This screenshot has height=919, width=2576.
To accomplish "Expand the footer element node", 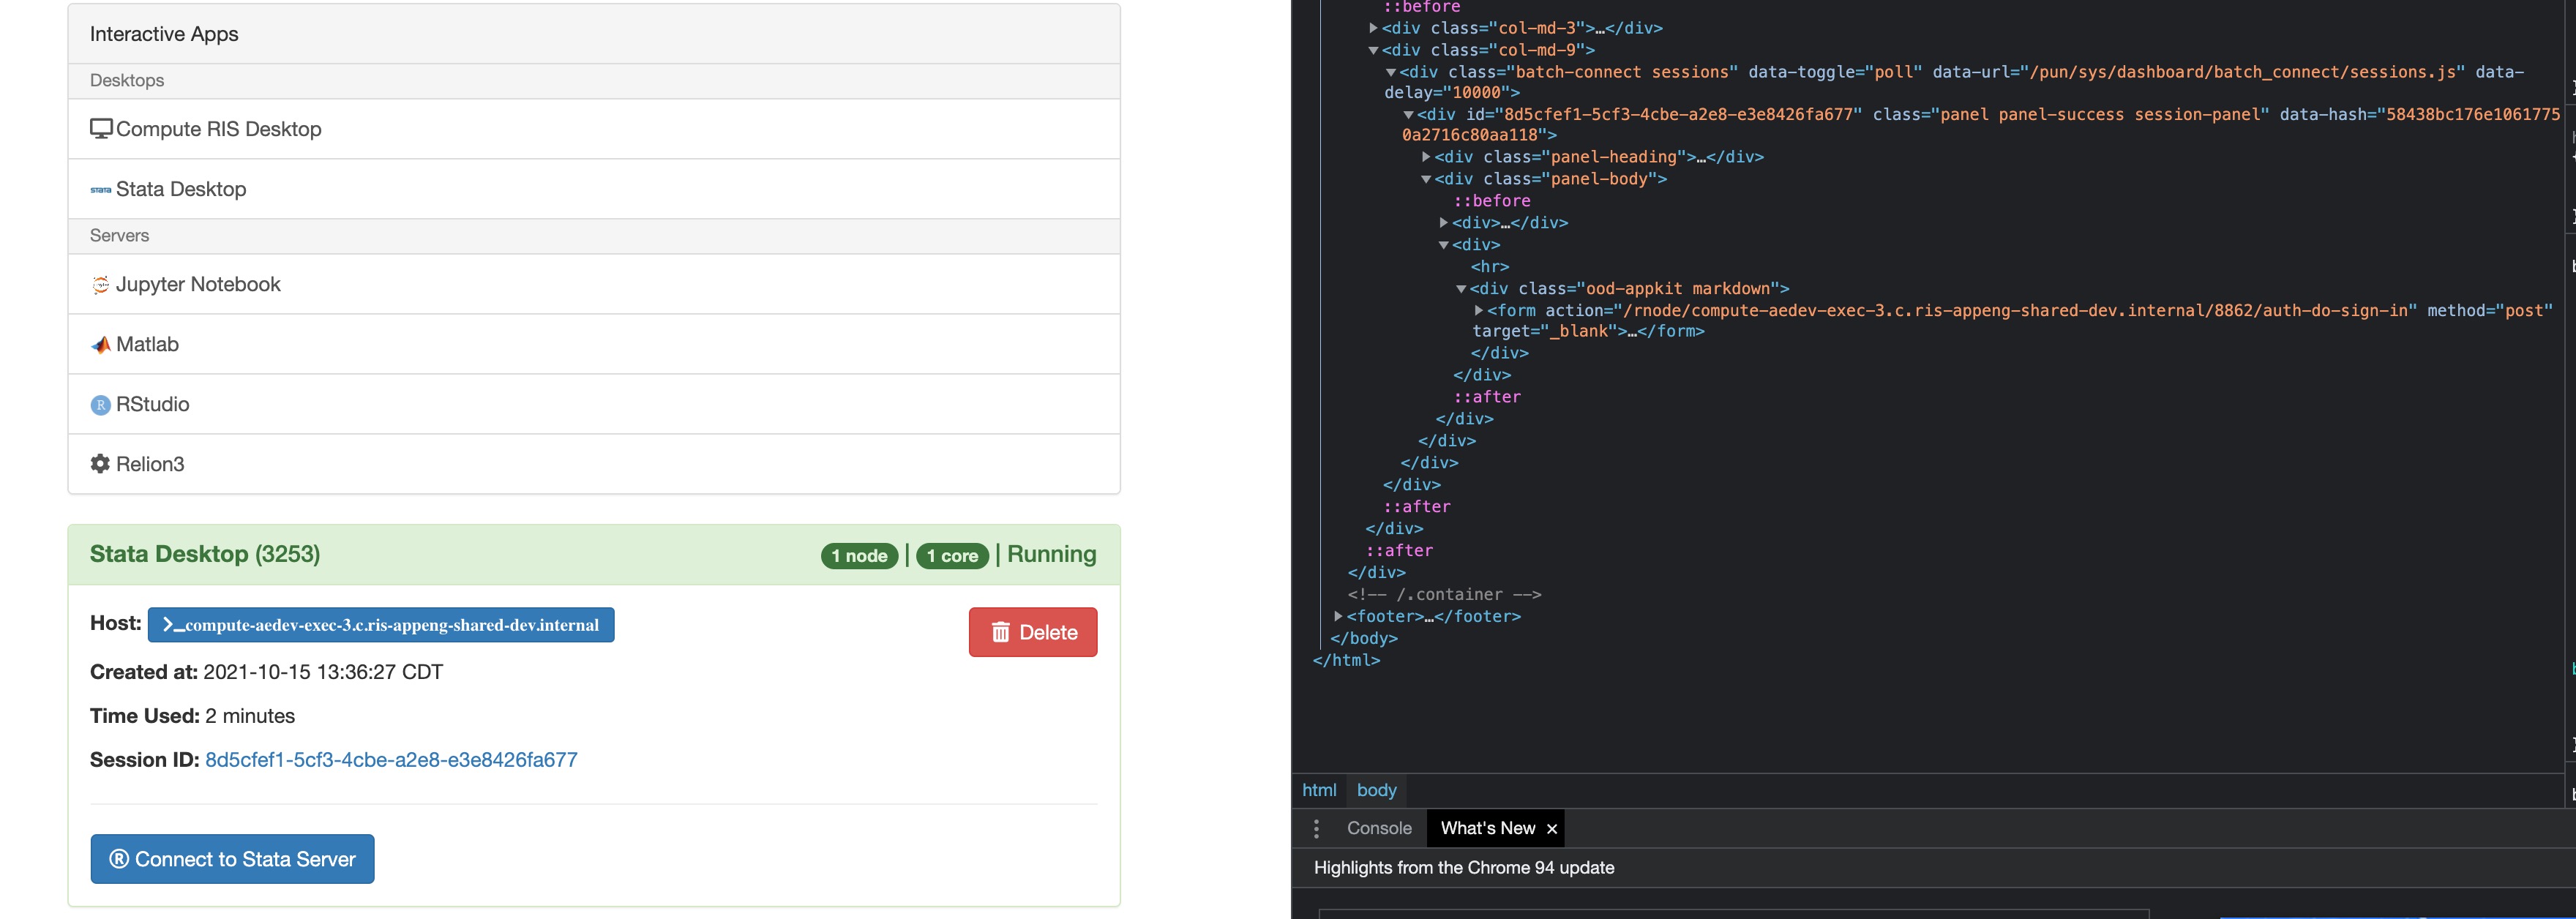I will (x=1338, y=616).
